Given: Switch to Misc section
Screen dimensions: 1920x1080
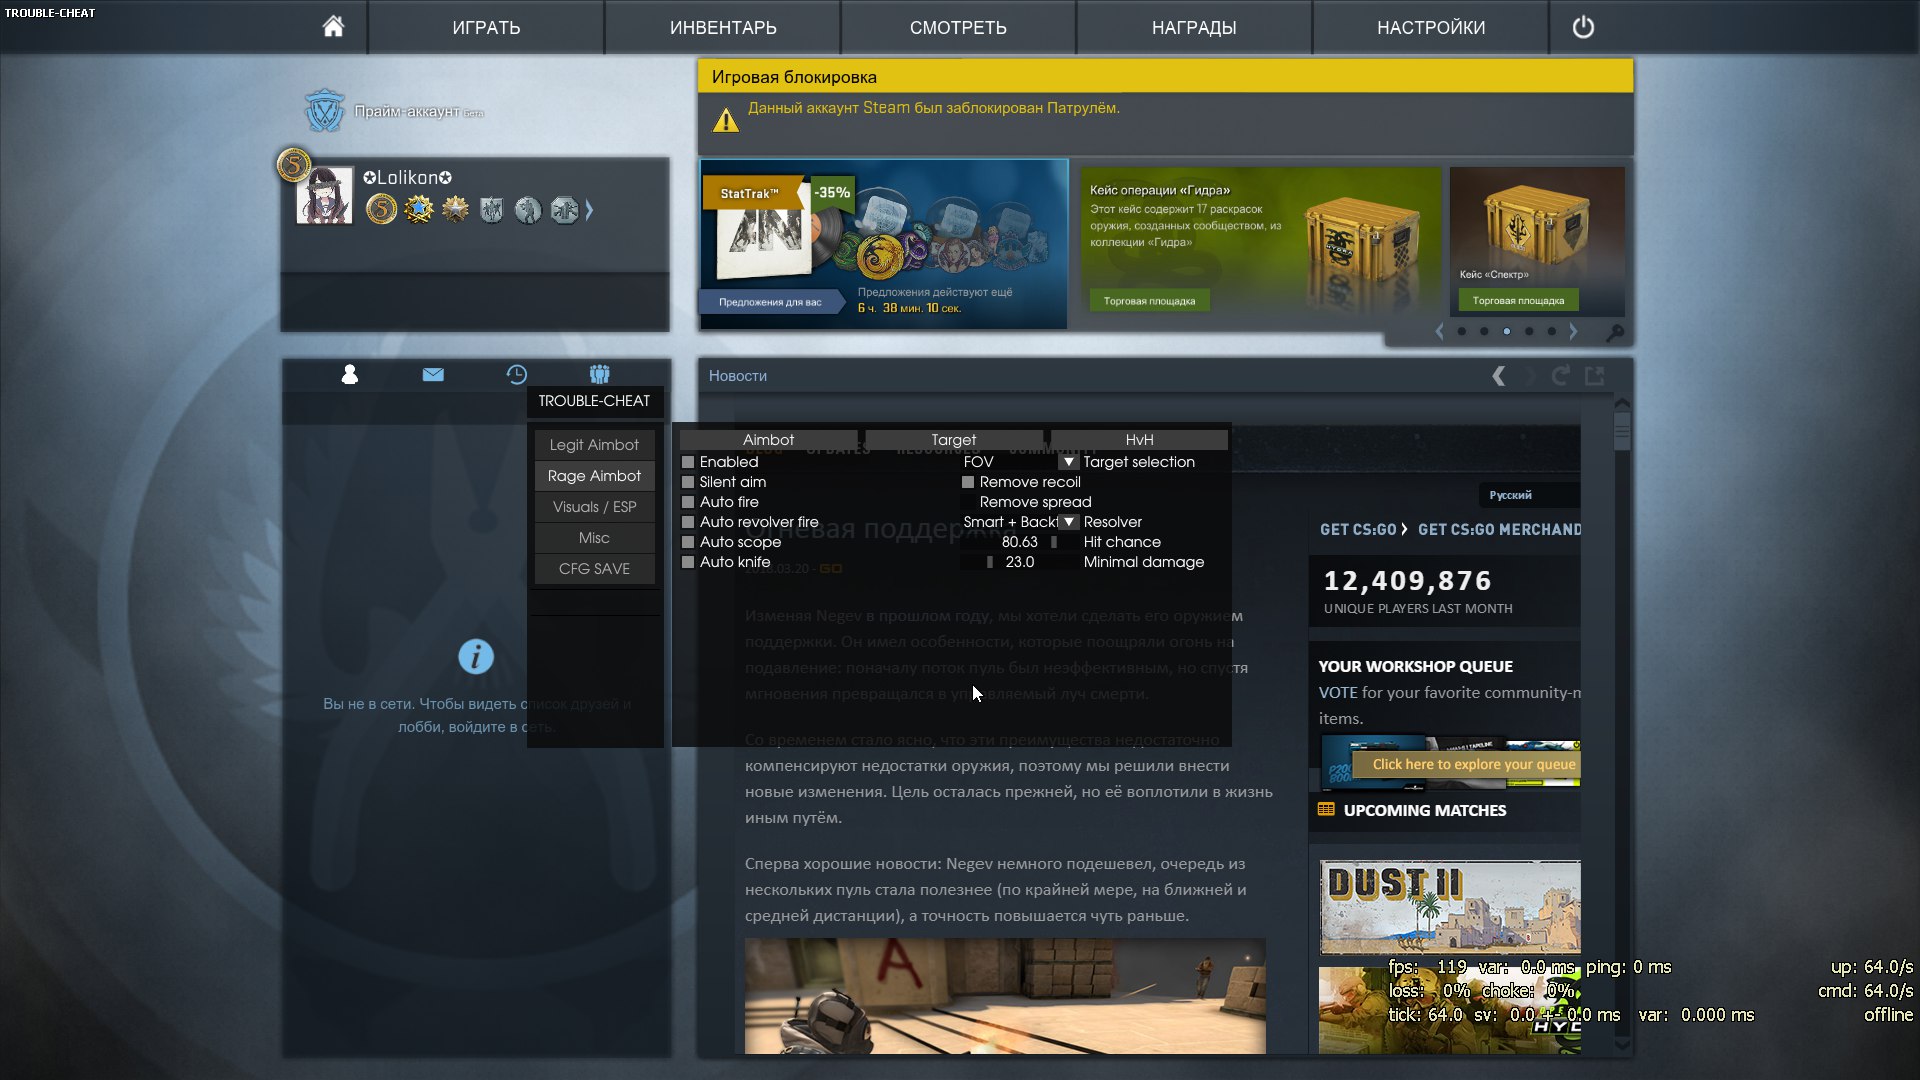Looking at the screenshot, I should (594, 538).
